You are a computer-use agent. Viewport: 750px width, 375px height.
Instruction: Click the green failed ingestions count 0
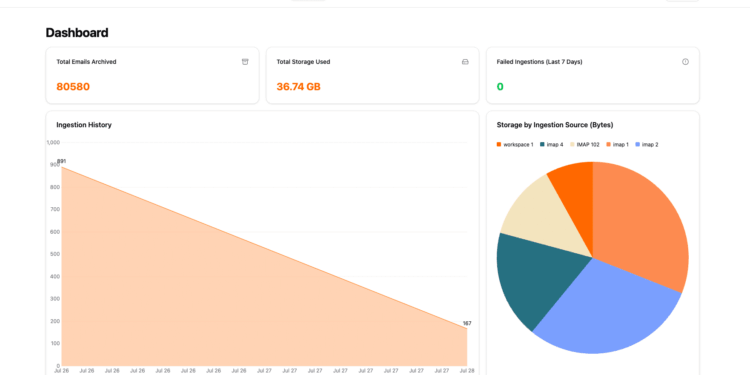500,87
